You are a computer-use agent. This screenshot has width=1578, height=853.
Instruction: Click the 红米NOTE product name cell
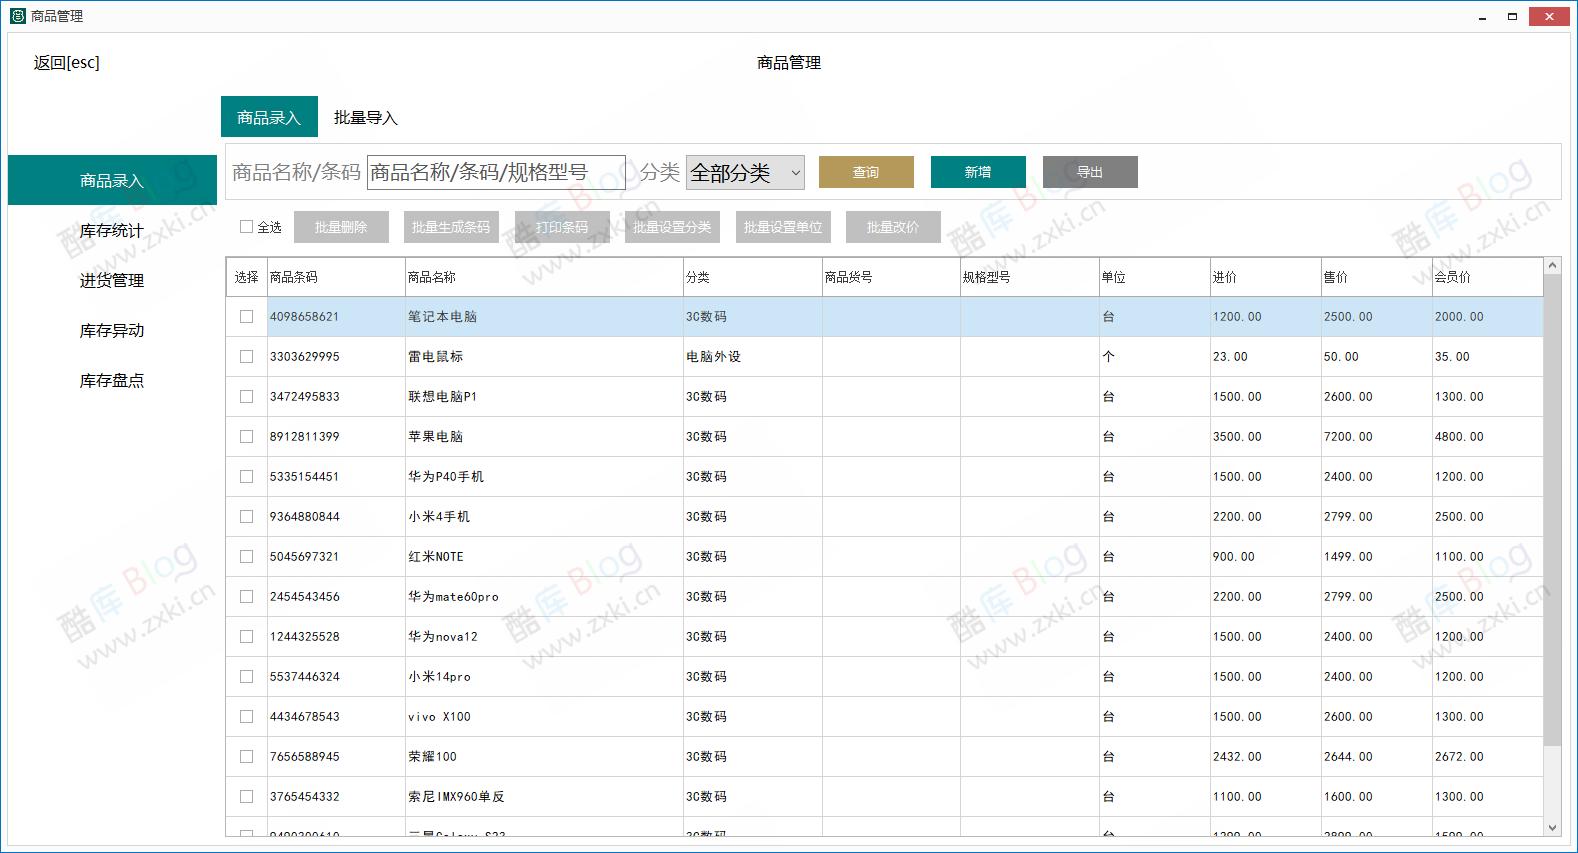coord(544,557)
